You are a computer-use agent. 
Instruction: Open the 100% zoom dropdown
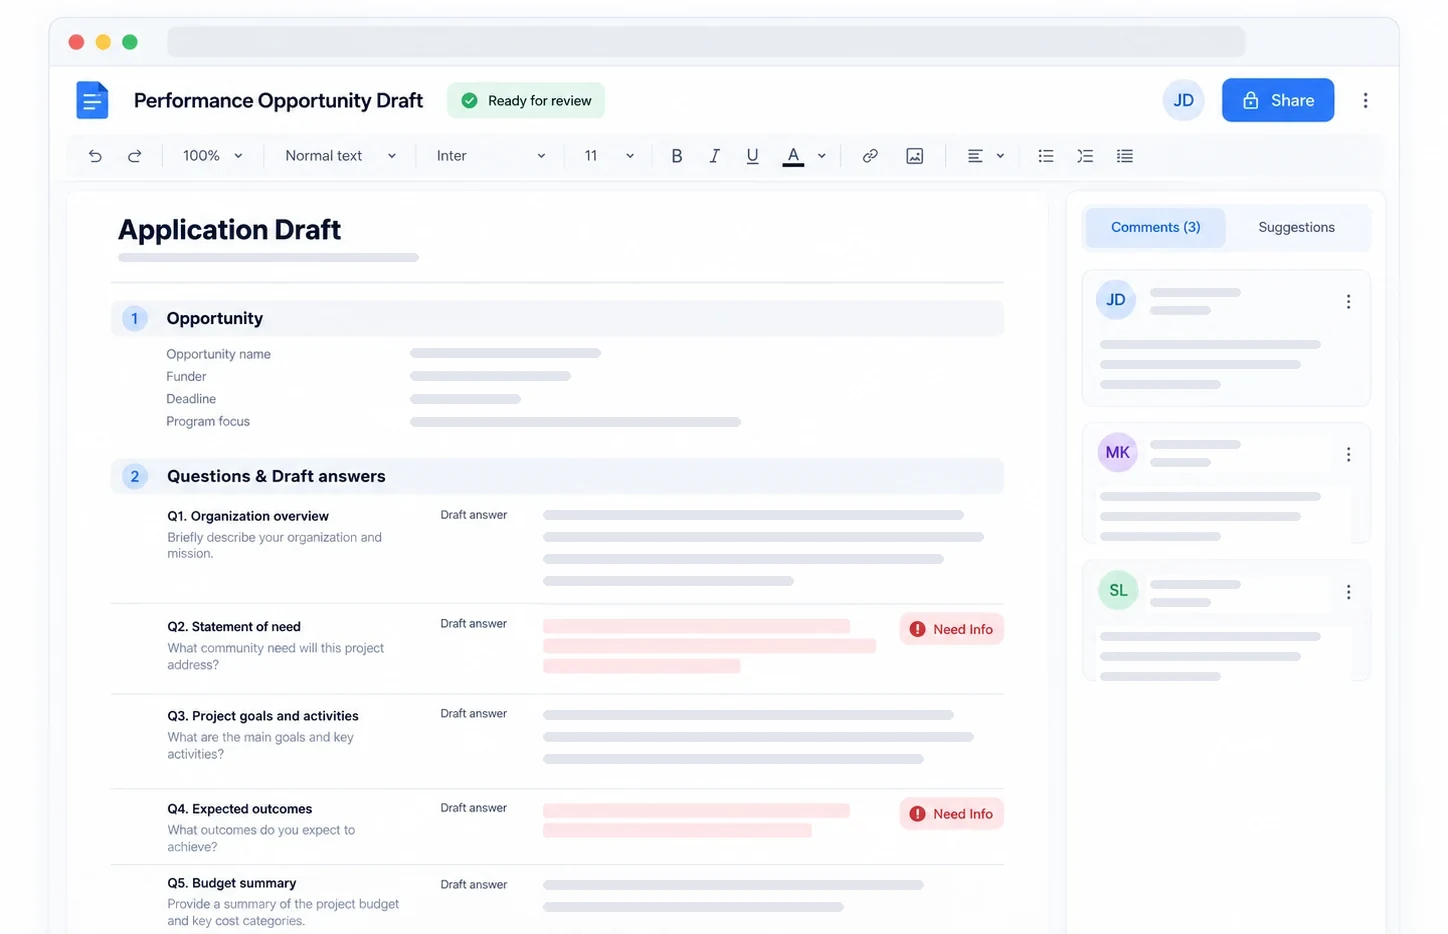coord(212,156)
